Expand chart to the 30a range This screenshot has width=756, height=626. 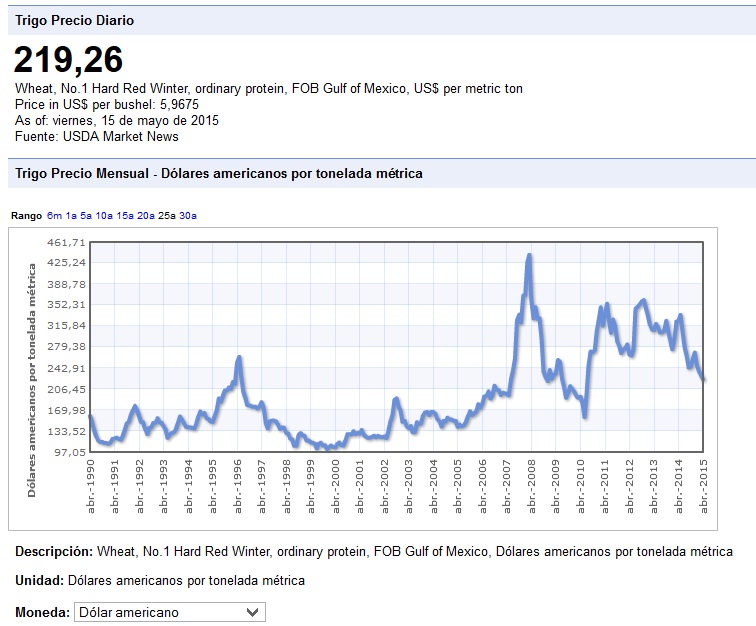pyautogui.click(x=188, y=216)
